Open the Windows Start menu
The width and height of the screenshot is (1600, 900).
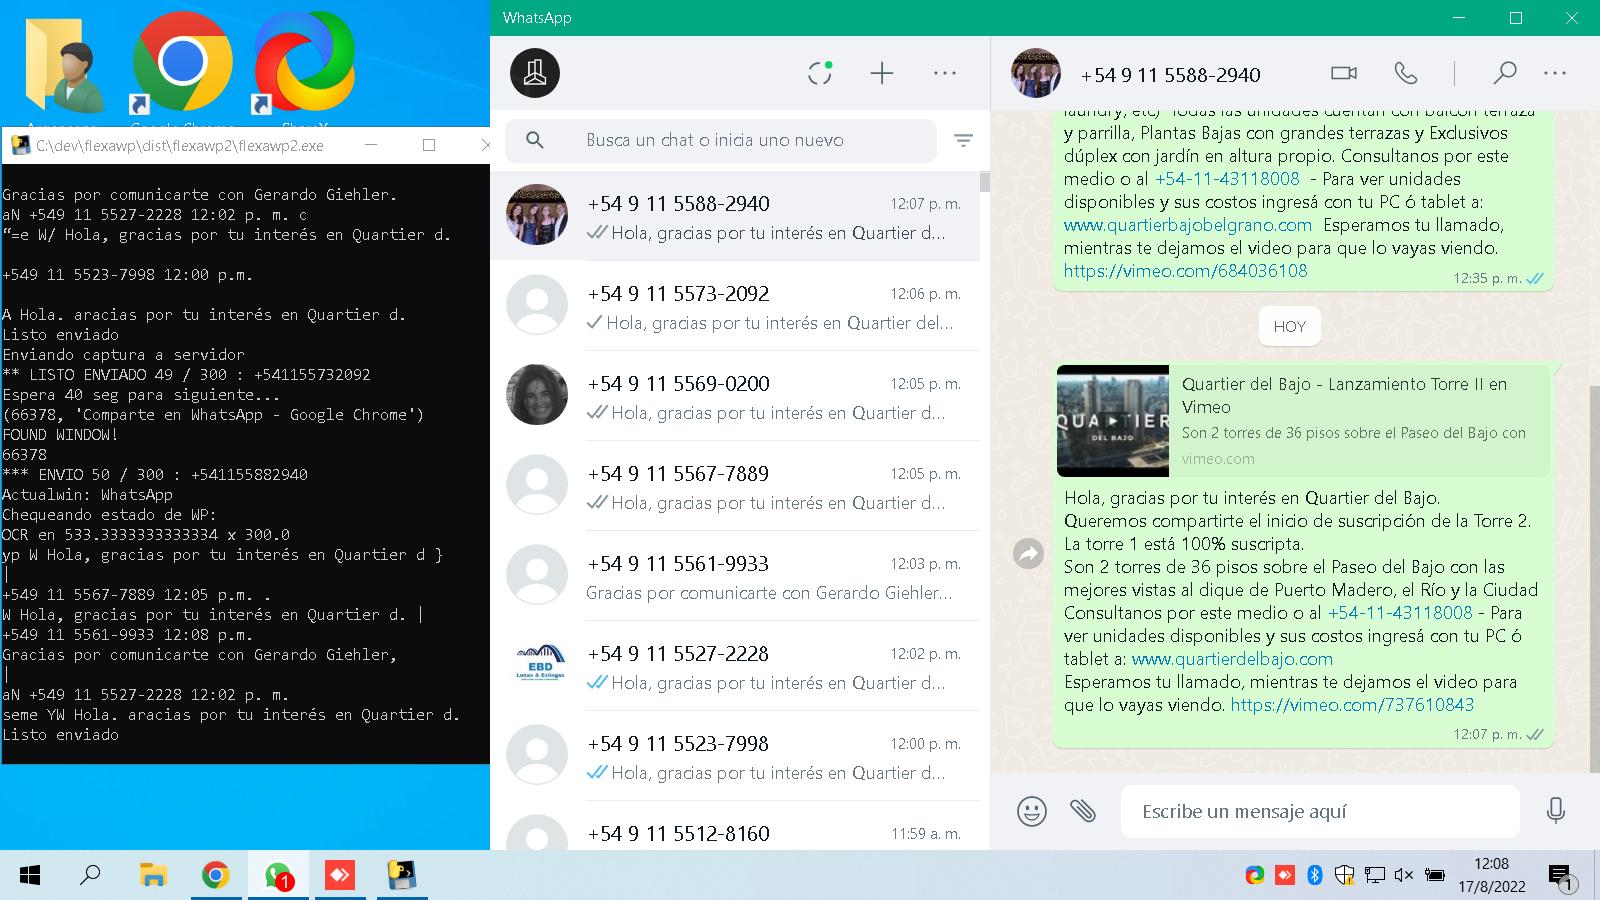30,876
